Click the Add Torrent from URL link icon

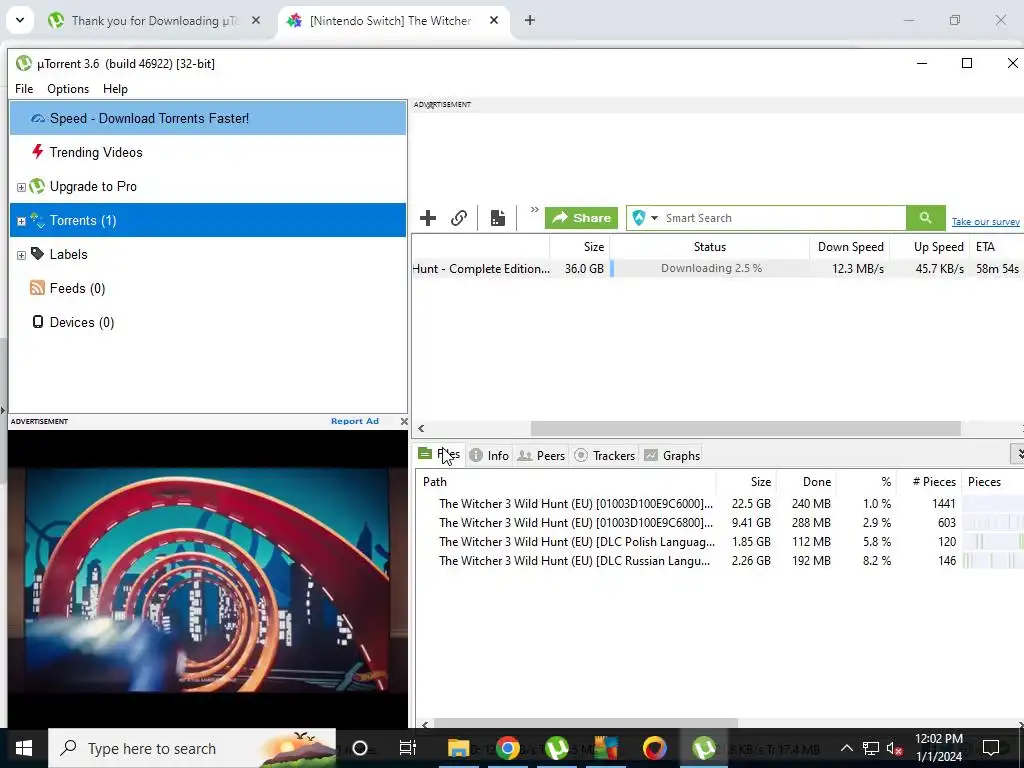coord(459,217)
